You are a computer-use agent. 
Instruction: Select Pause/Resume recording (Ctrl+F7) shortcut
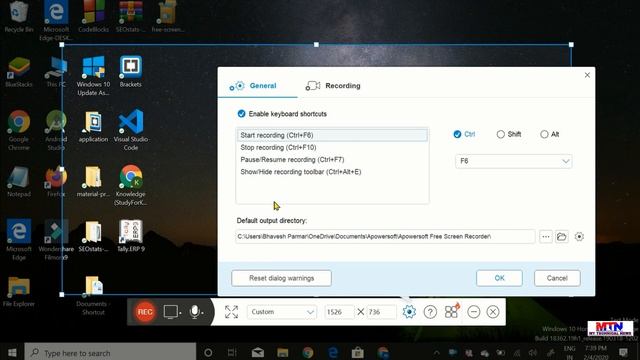coord(332,160)
